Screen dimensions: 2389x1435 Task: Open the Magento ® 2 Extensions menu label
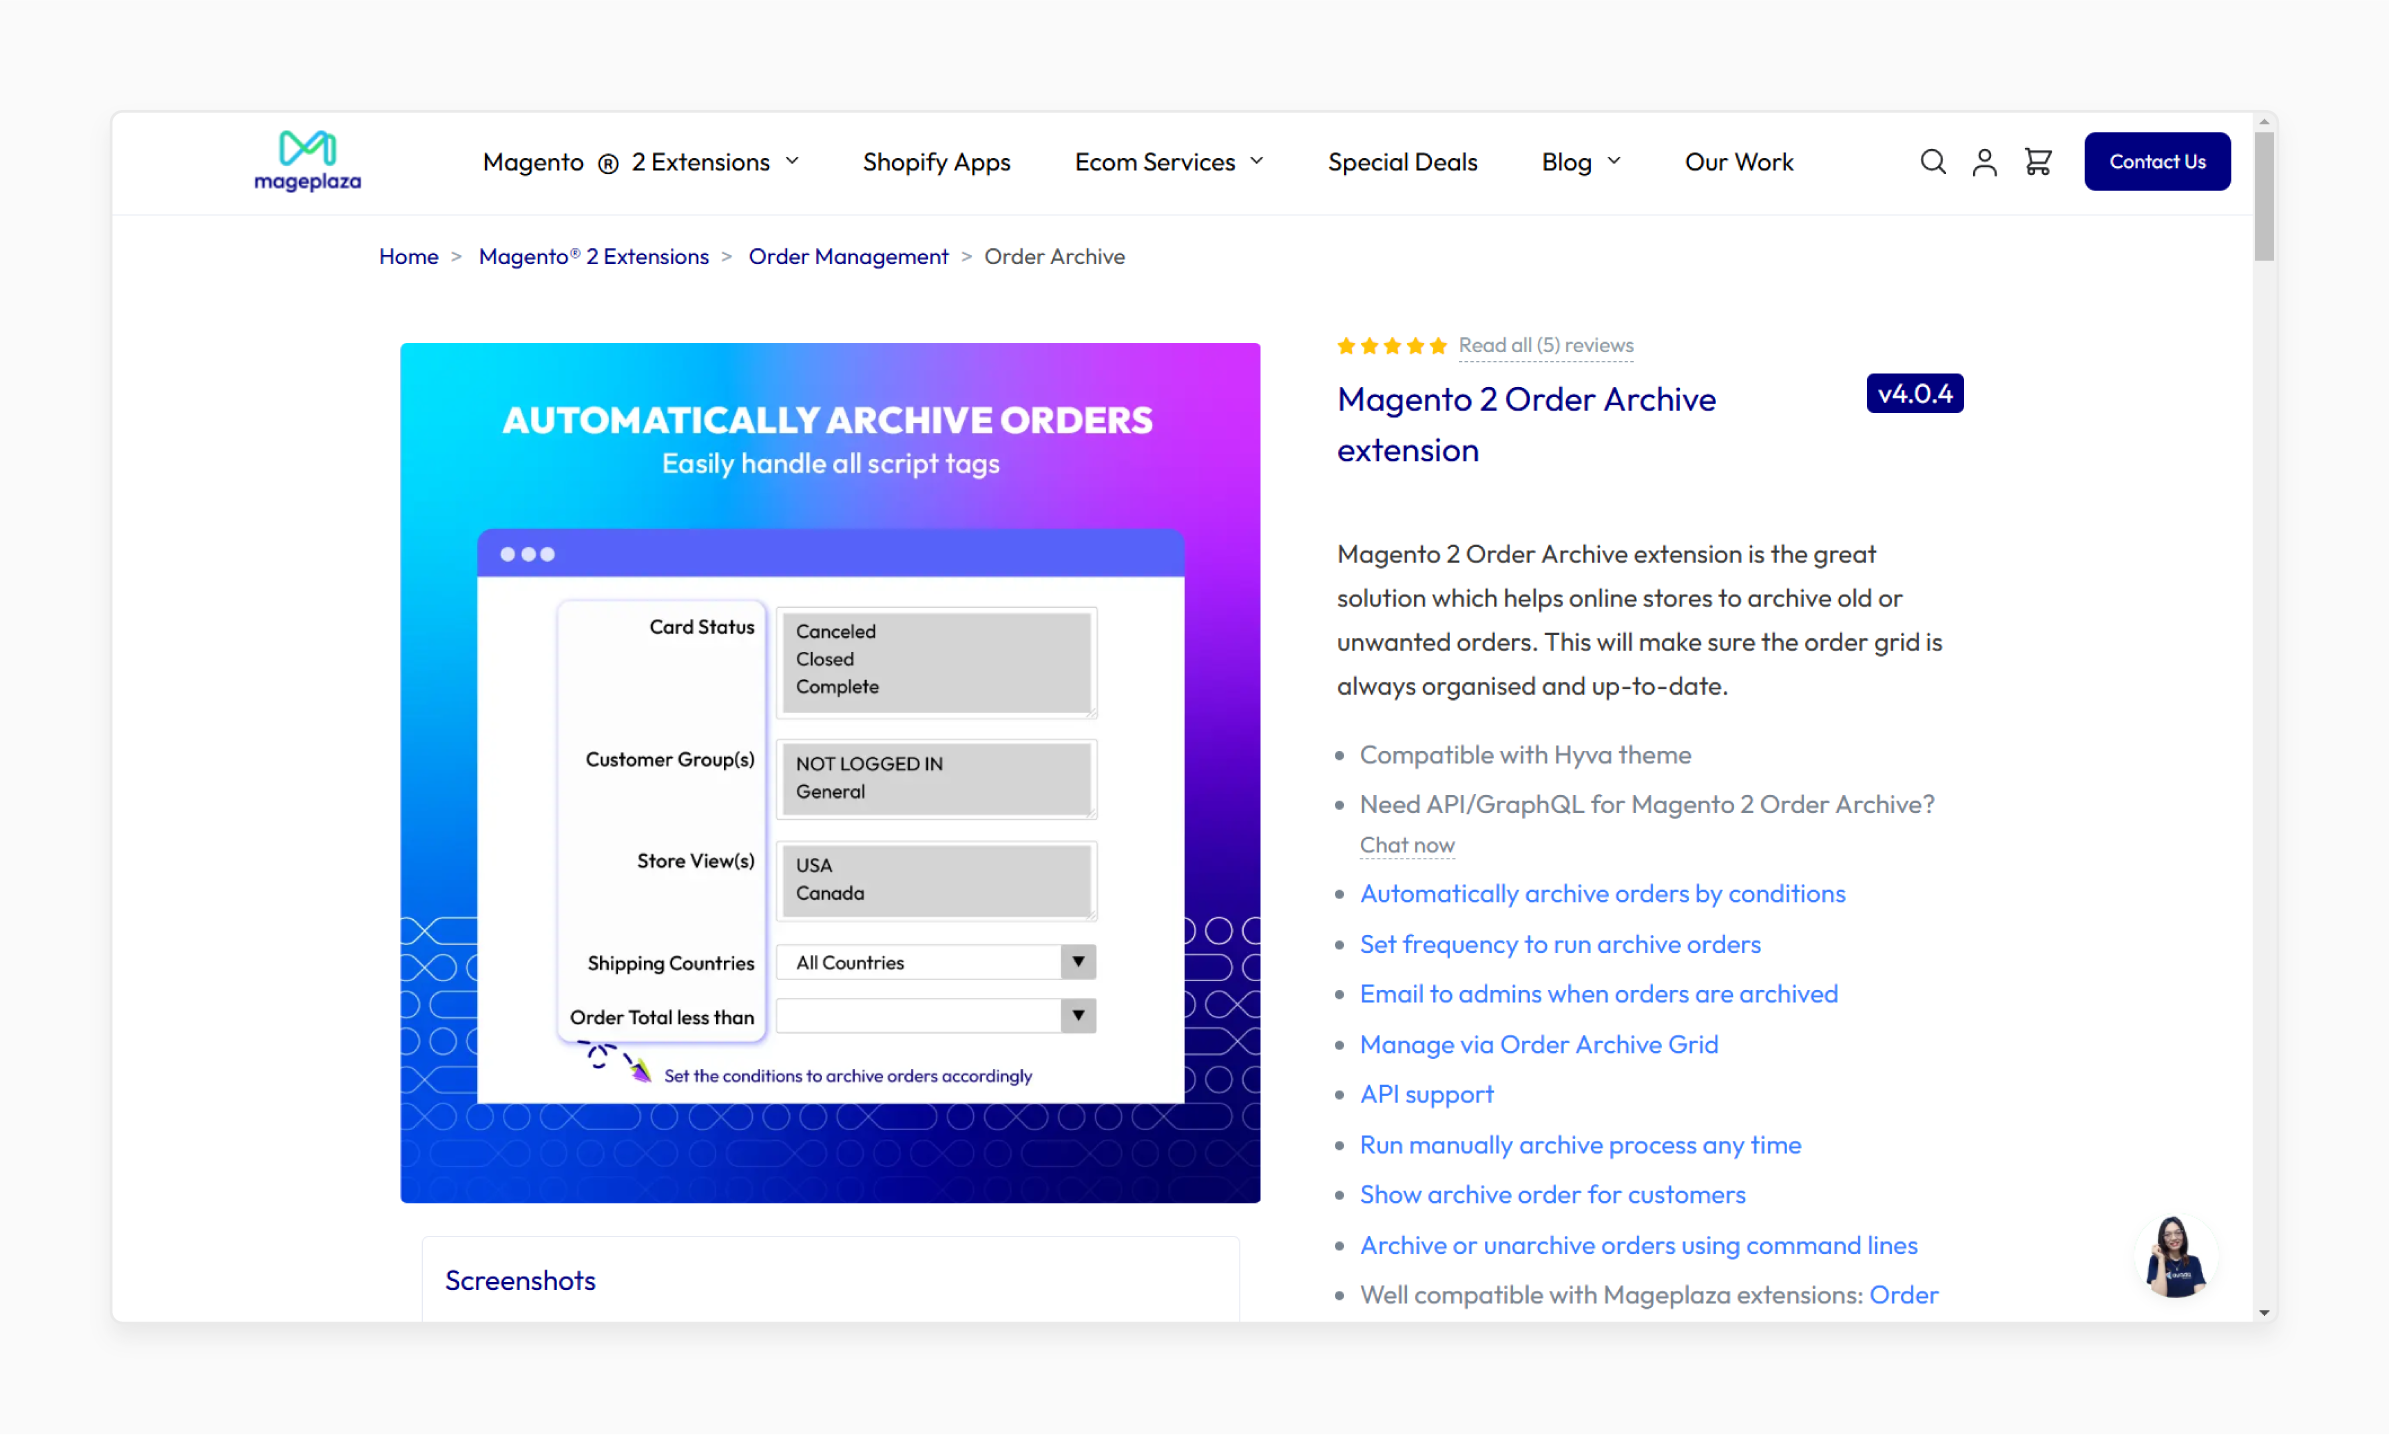pyautogui.click(x=626, y=162)
